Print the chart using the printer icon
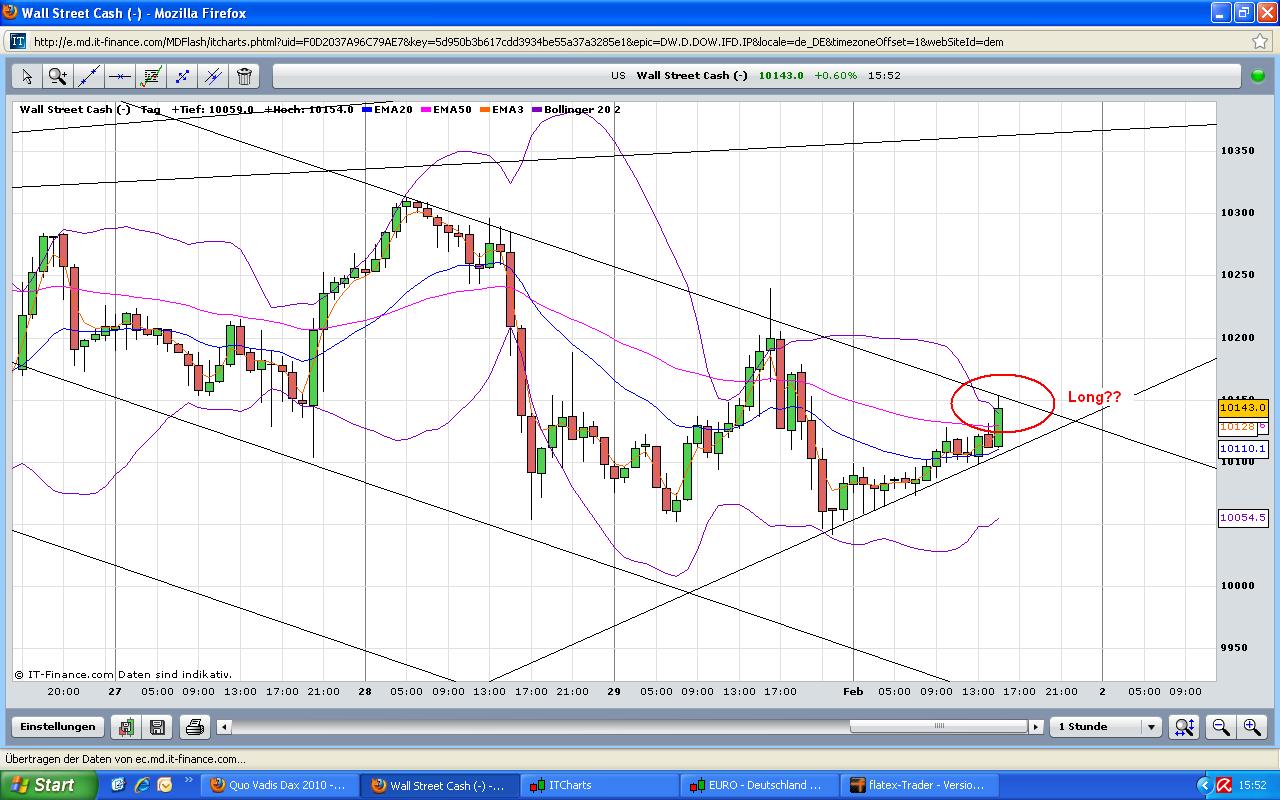Screen dimensions: 1280x800 click(x=195, y=727)
